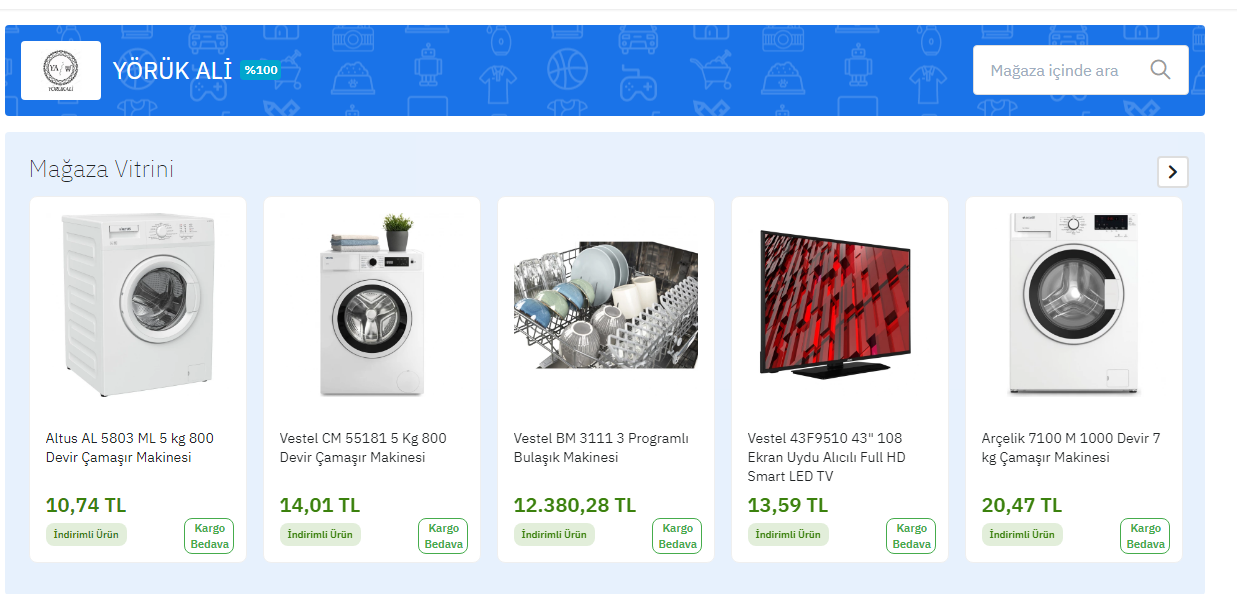Open the Arçelik washing machine image

tap(1074, 304)
